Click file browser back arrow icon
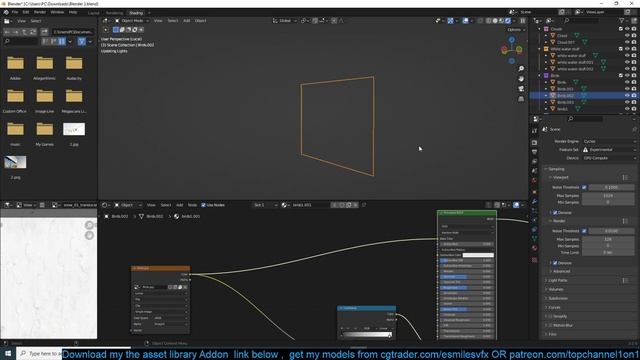640x360 pixels. pos(7,32)
